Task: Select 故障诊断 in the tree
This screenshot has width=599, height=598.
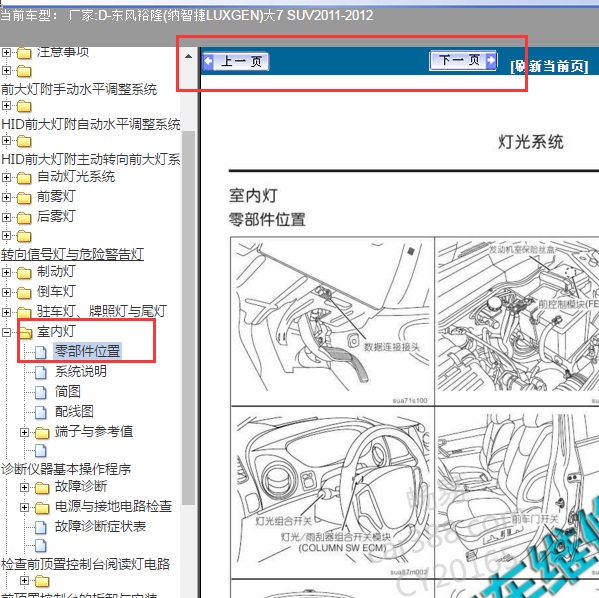Action: 81,486
